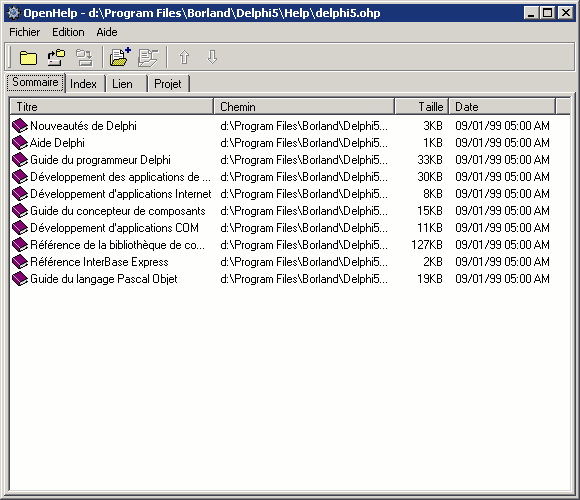Open the Edition menu
Image resolution: width=580 pixels, height=500 pixels.
[68, 32]
